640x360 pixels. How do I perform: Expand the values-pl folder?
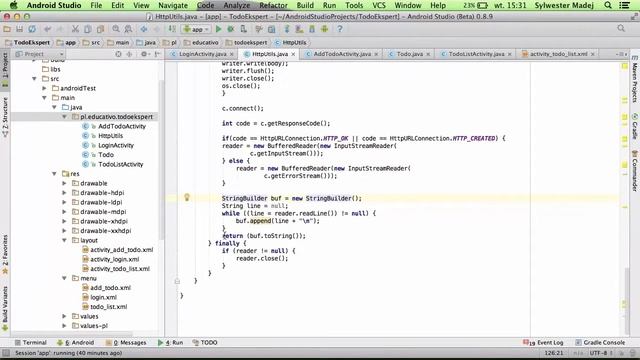click(64, 326)
